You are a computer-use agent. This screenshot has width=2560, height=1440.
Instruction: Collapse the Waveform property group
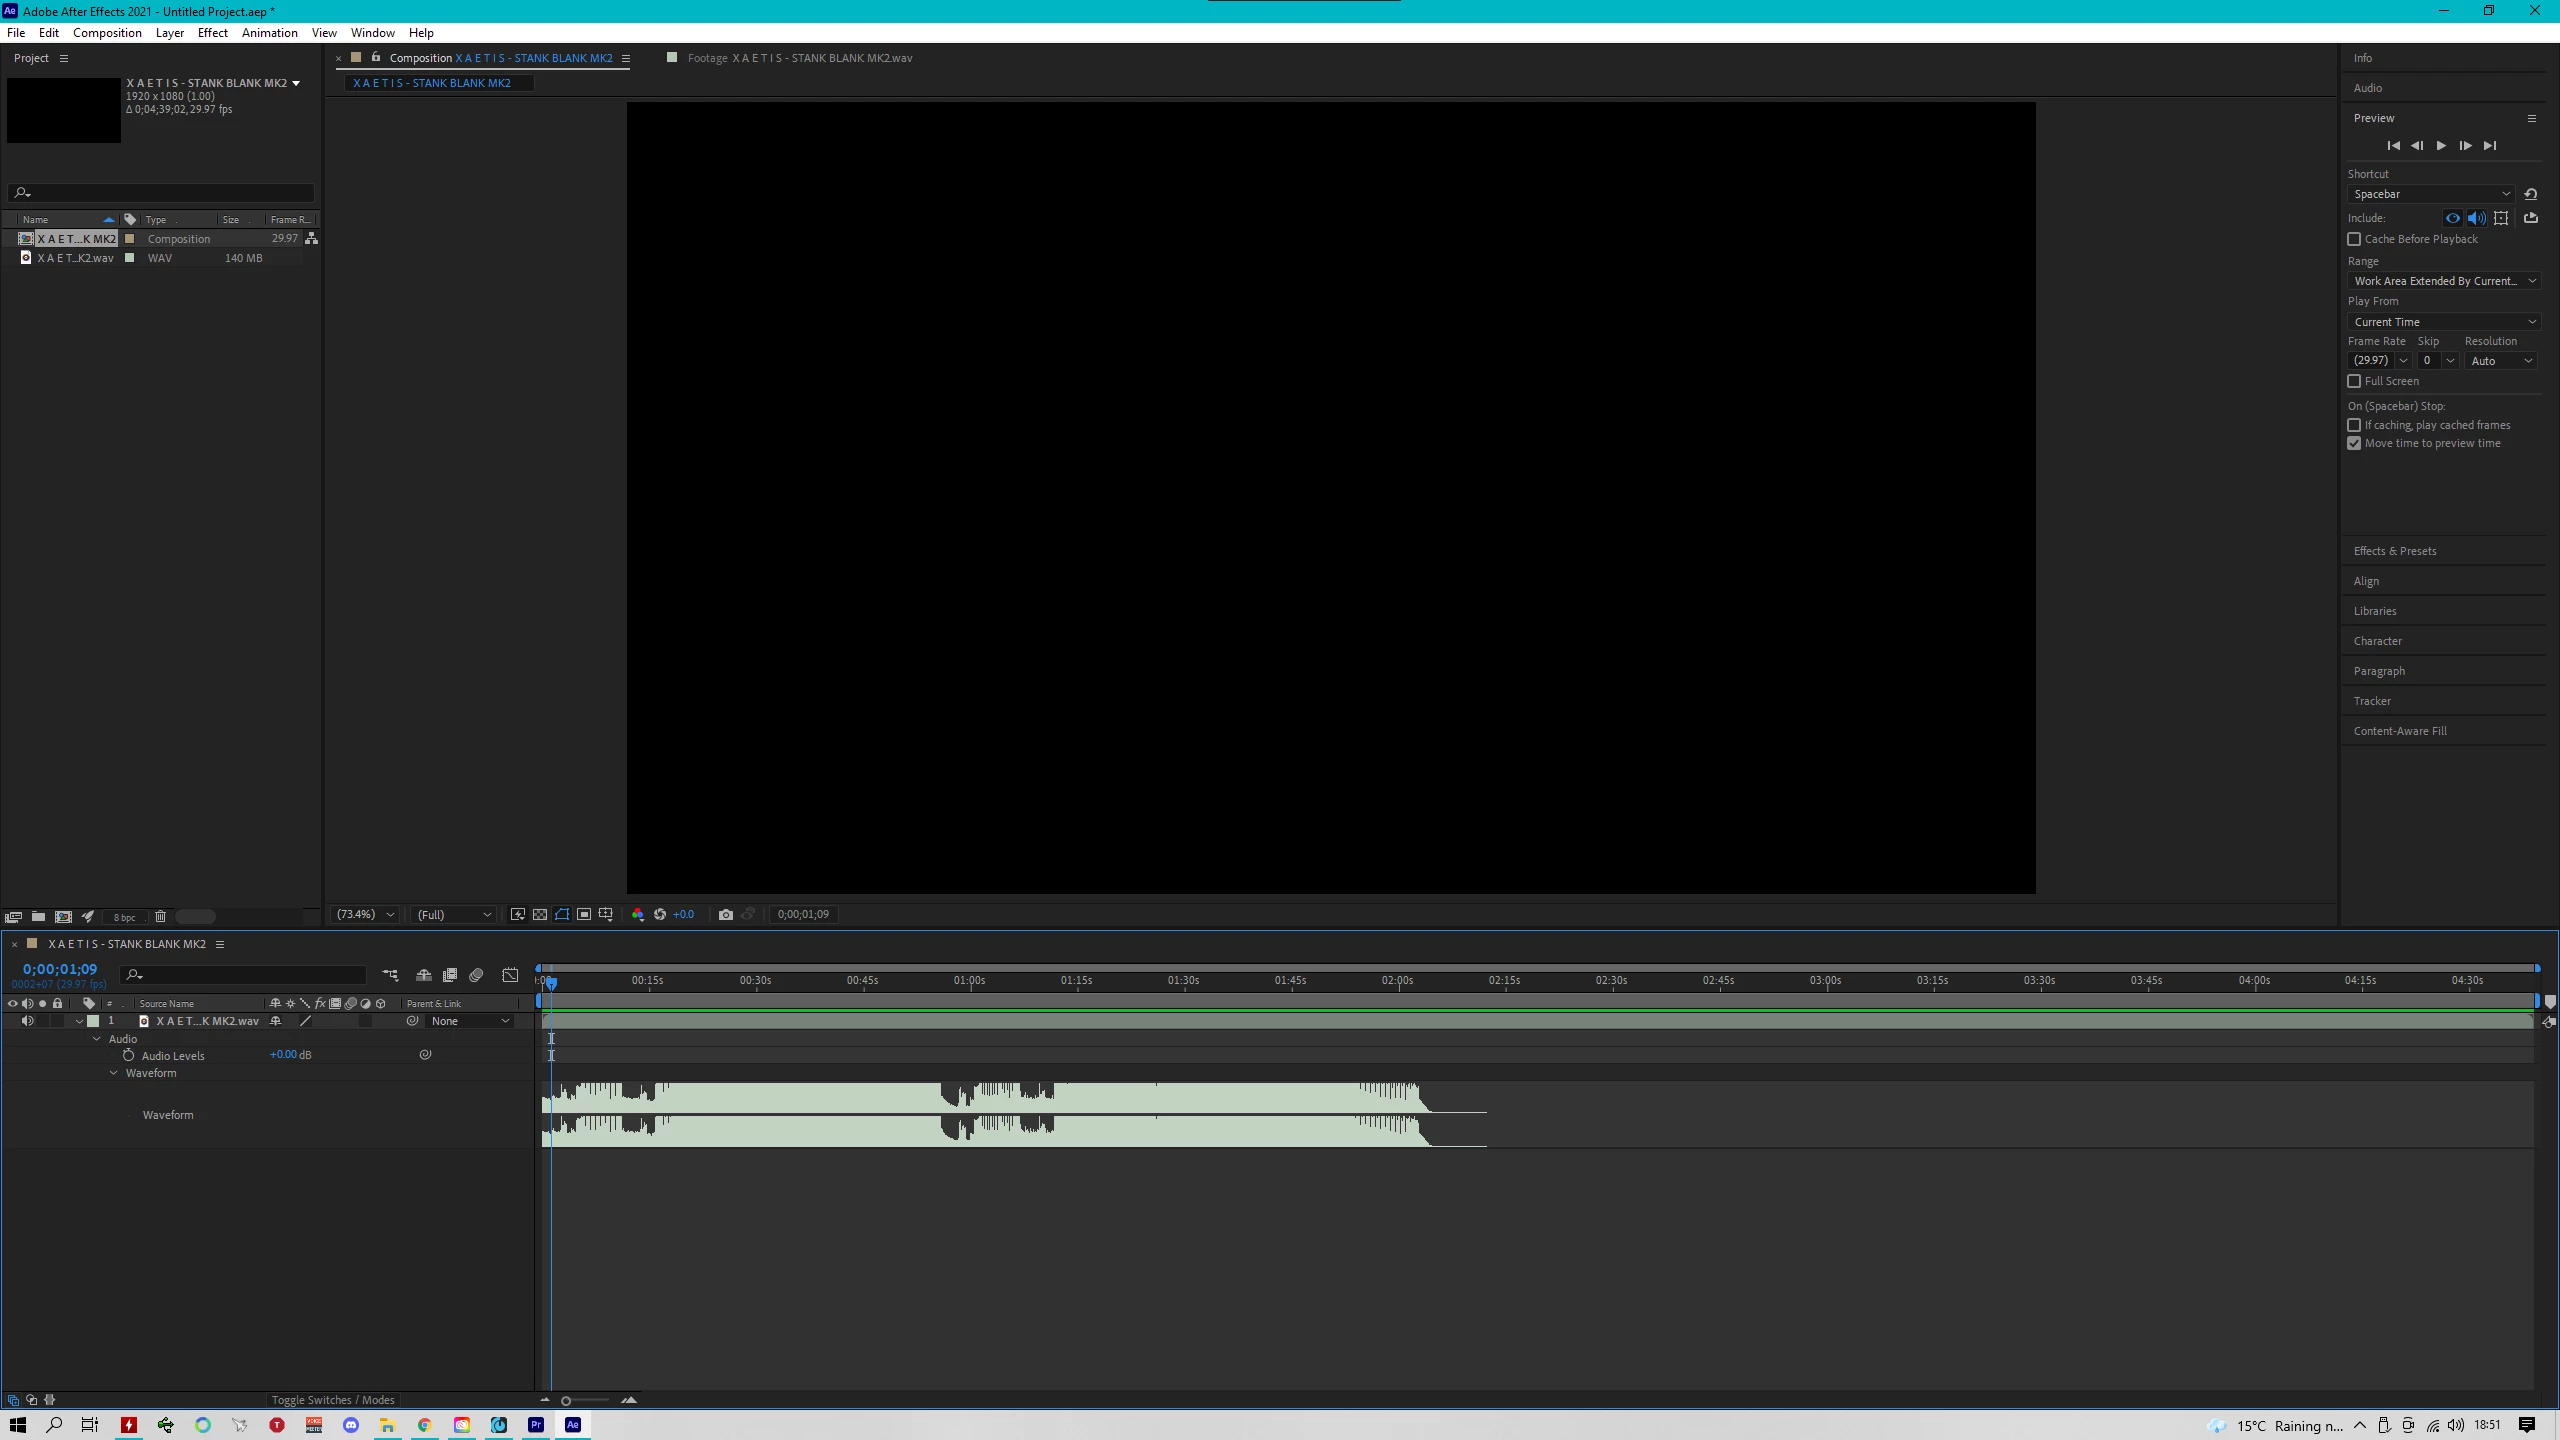click(114, 1073)
